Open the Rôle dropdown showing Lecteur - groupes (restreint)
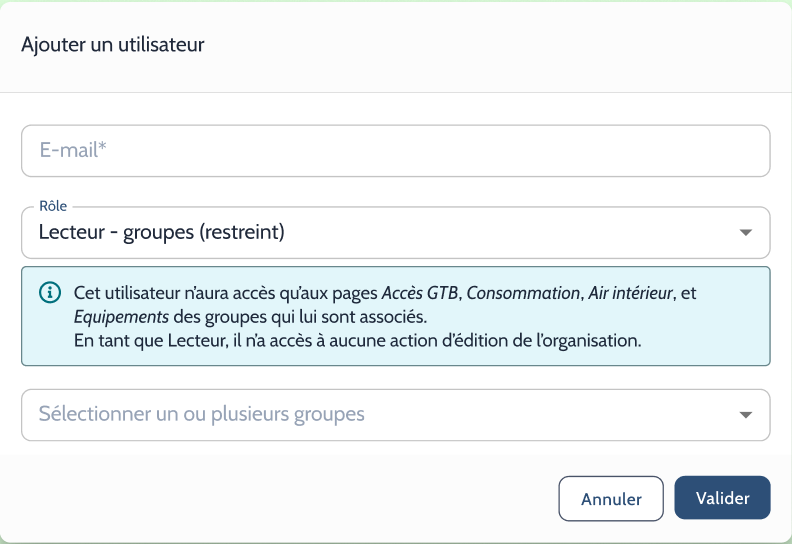The image size is (792, 544). (x=395, y=232)
